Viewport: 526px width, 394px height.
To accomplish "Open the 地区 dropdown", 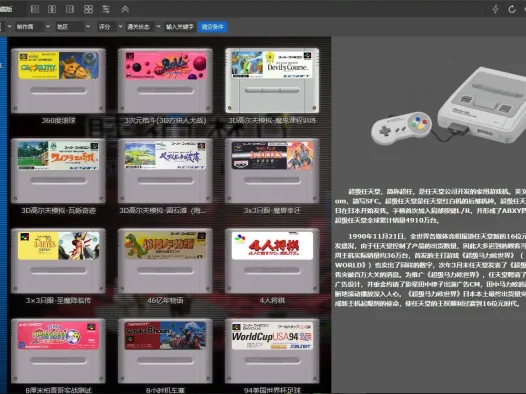I will (73, 26).
